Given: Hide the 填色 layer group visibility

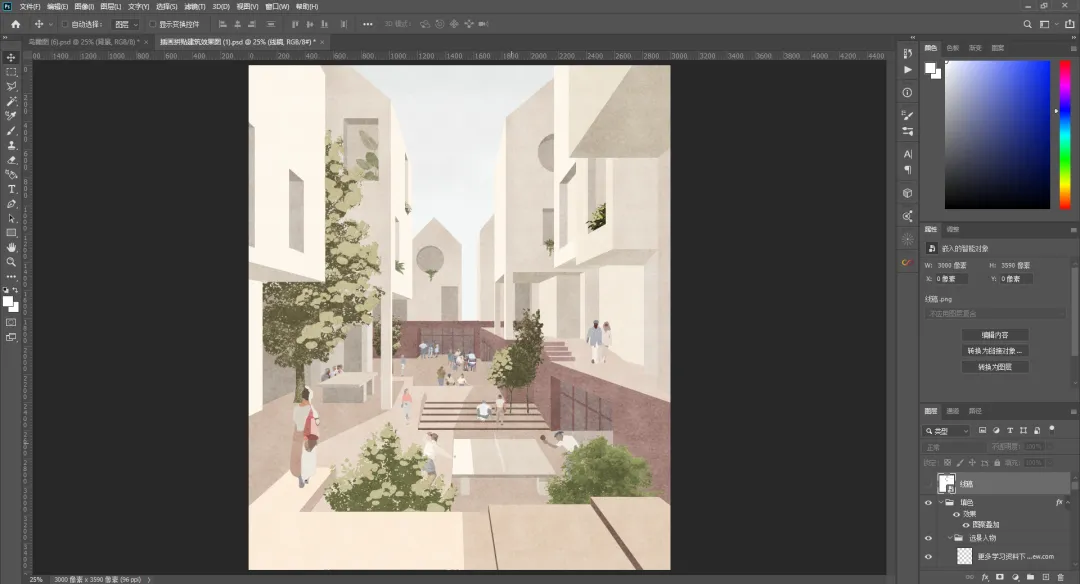Looking at the screenshot, I should coord(929,502).
